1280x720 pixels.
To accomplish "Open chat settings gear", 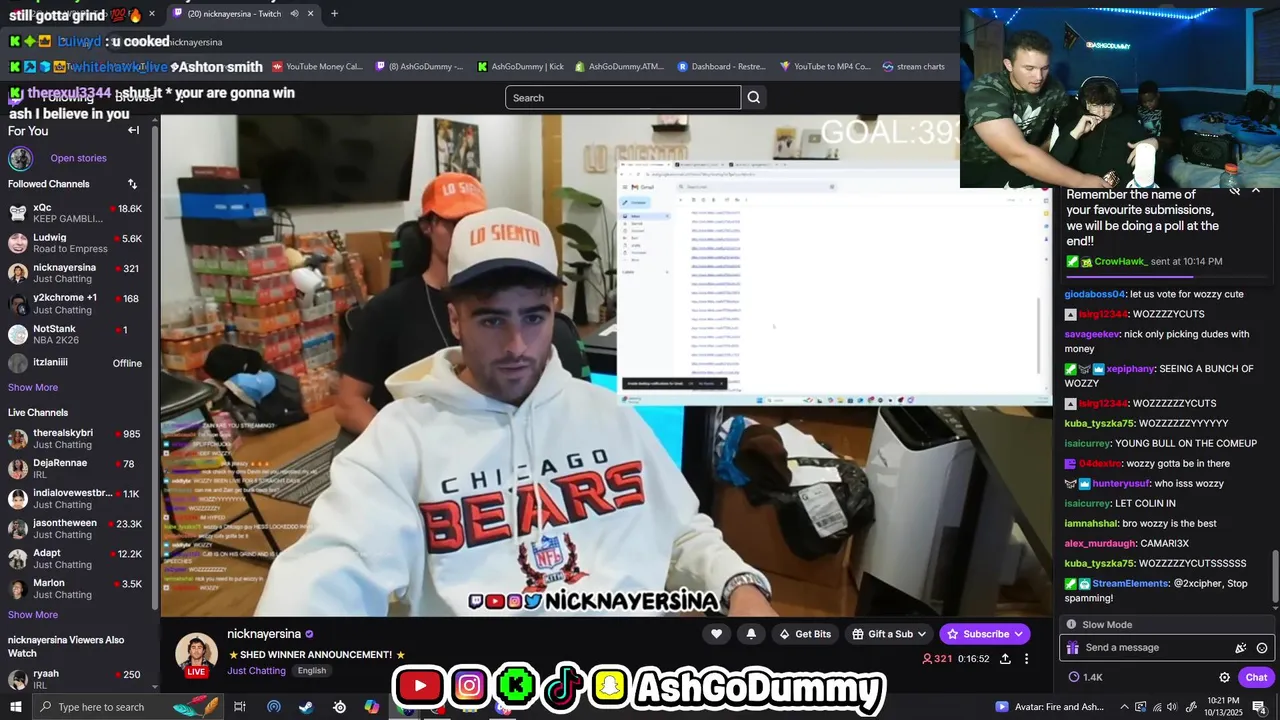I will click(x=1224, y=677).
